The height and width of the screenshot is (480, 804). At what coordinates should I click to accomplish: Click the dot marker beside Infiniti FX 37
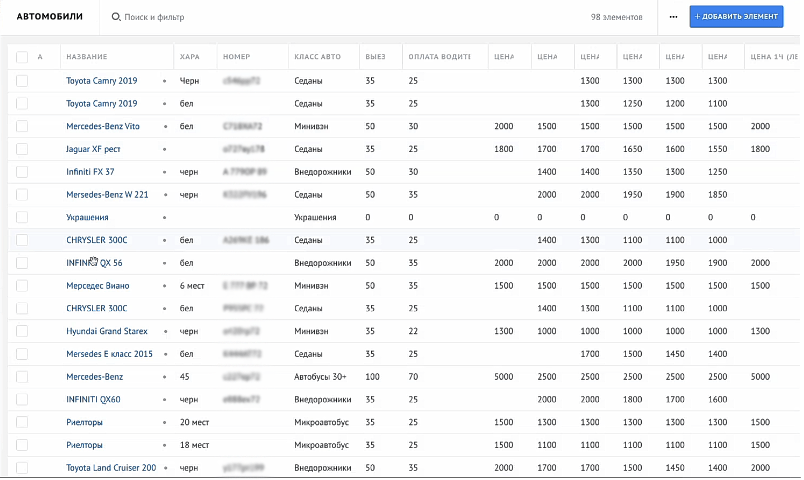pyautogui.click(x=165, y=172)
